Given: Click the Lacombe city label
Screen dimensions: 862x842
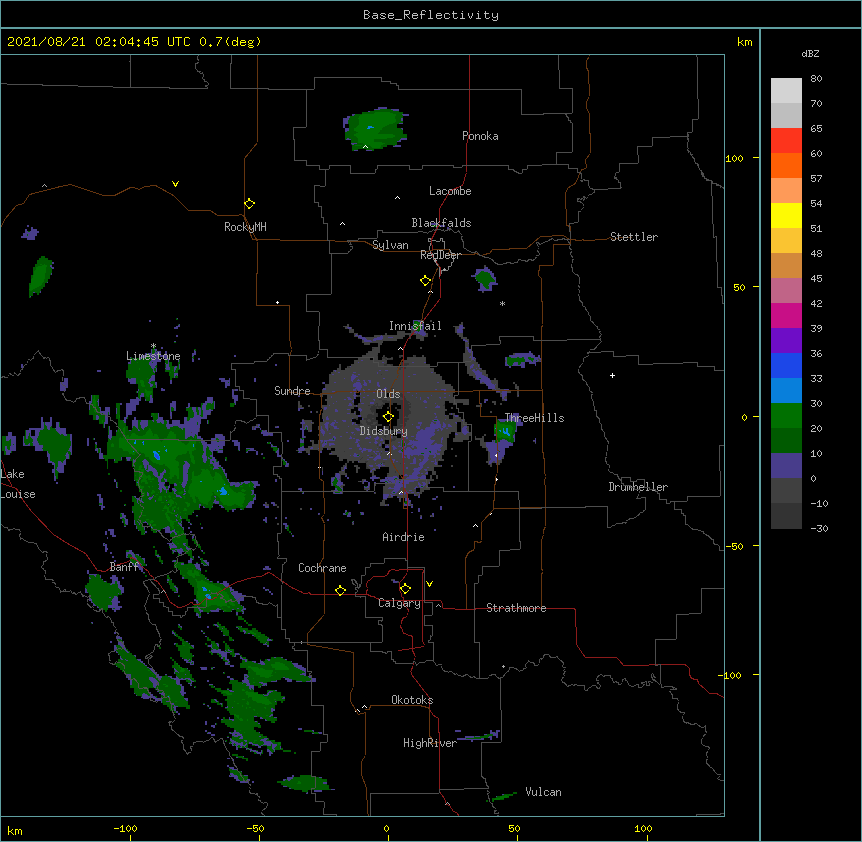Looking at the screenshot, I should pos(450,191).
